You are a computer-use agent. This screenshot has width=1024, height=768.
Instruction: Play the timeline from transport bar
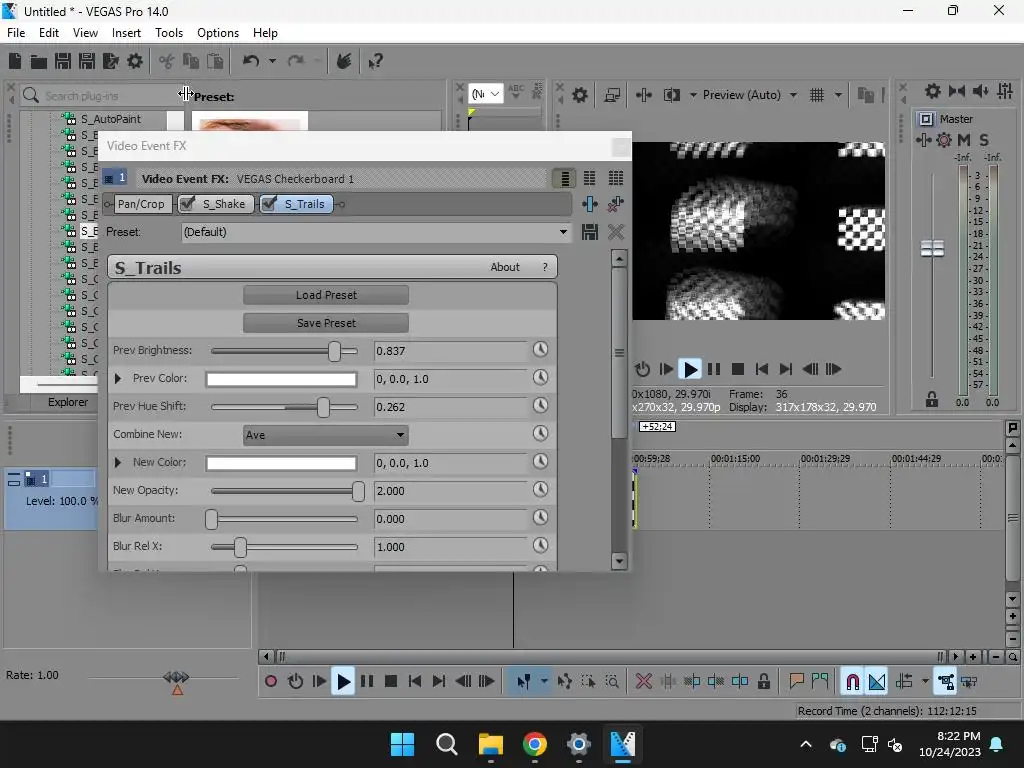pyautogui.click(x=343, y=682)
